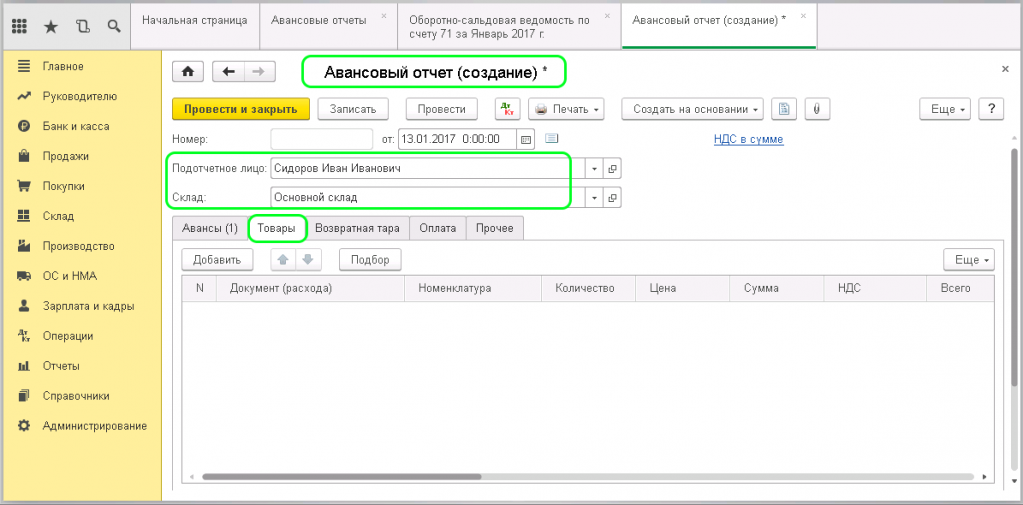Go back with the left arrow
The width and height of the screenshot is (1023, 505).
pos(229,71)
